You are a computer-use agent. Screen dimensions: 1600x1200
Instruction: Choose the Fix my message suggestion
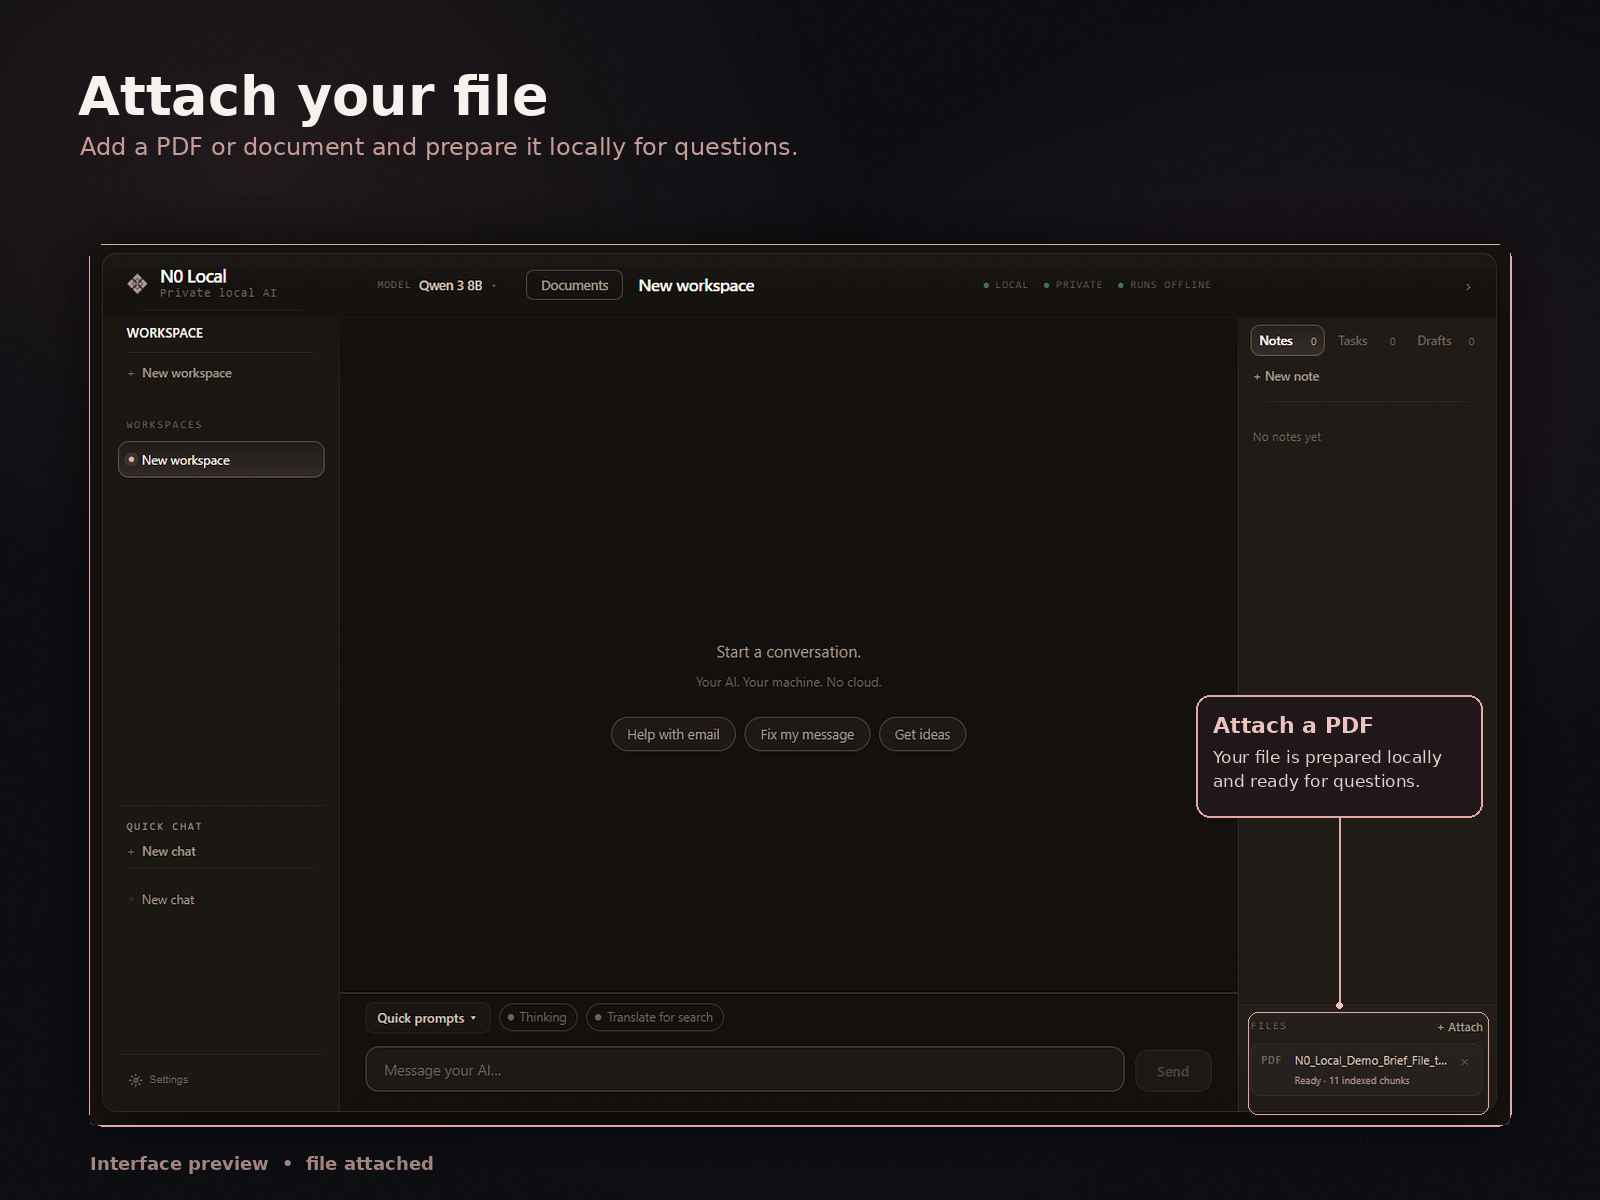pyautogui.click(x=807, y=734)
